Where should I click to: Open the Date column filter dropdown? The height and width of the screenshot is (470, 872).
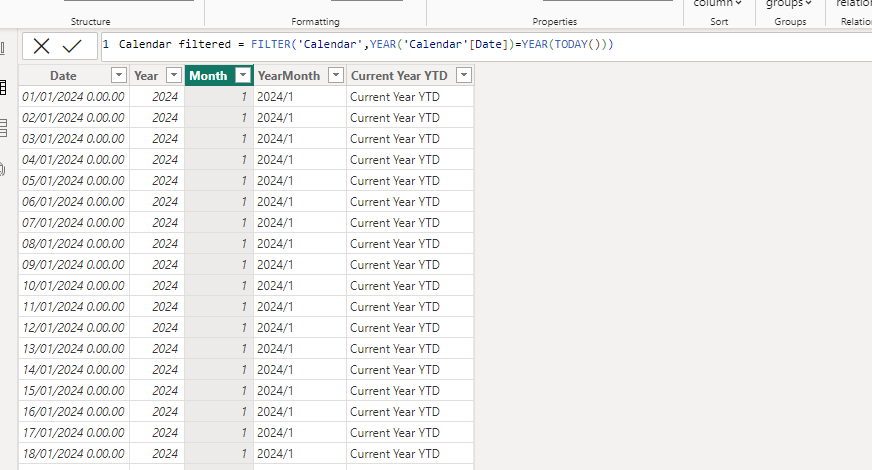click(118, 75)
